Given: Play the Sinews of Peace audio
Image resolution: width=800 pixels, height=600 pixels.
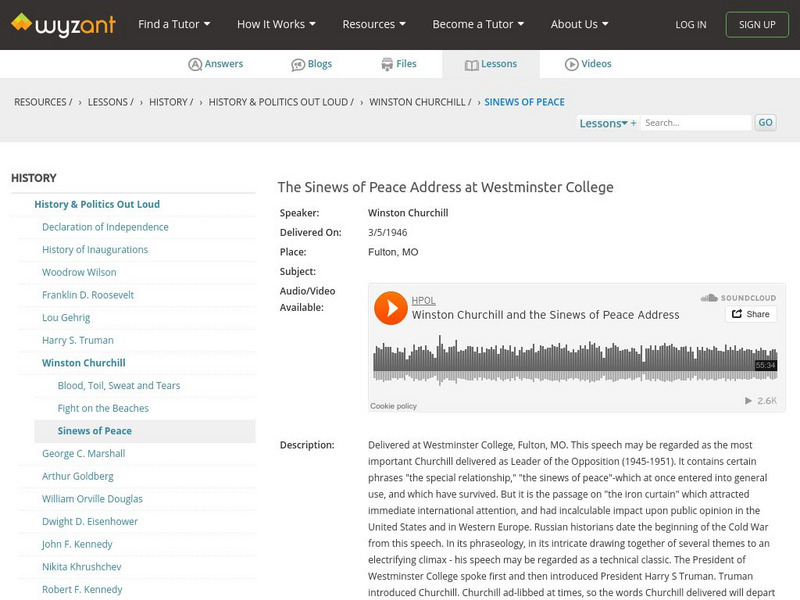Looking at the screenshot, I should point(391,308).
